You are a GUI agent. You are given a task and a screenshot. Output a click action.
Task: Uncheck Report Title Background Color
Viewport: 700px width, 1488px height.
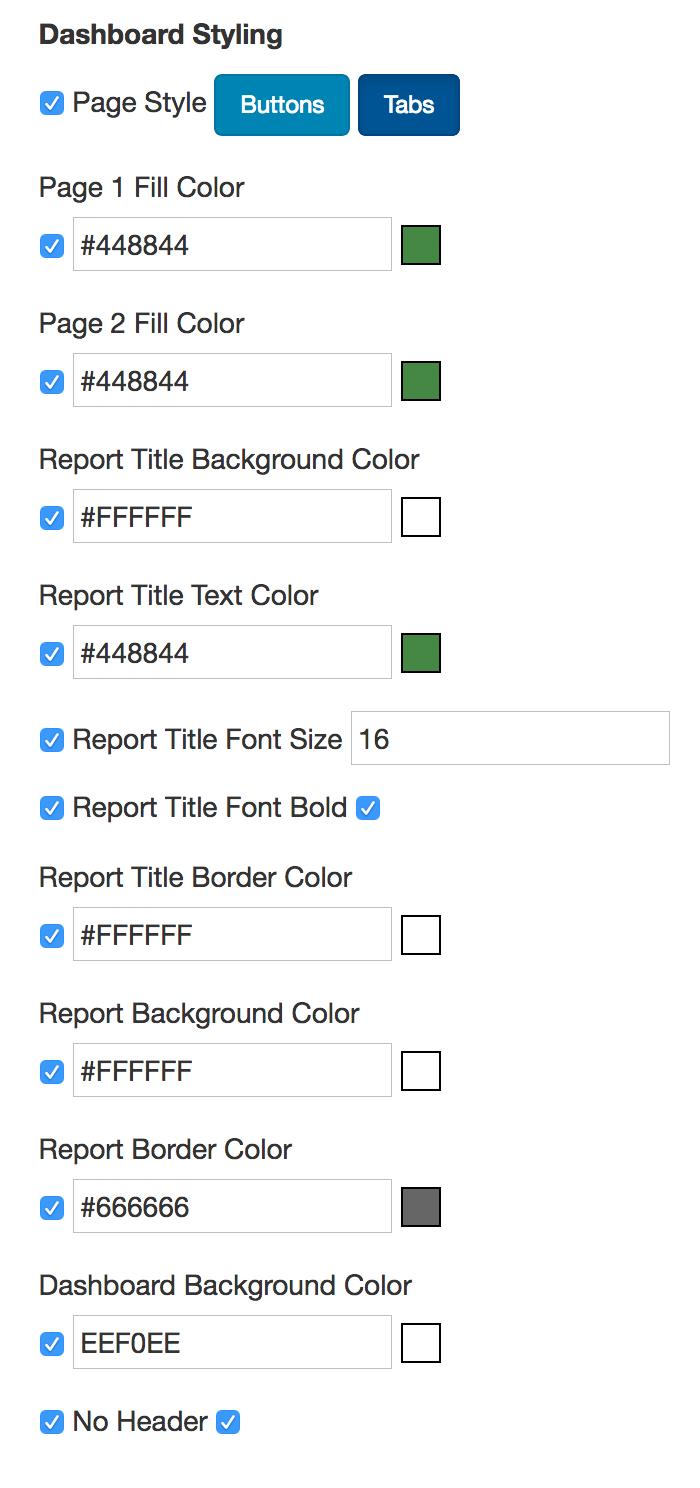tap(51, 517)
